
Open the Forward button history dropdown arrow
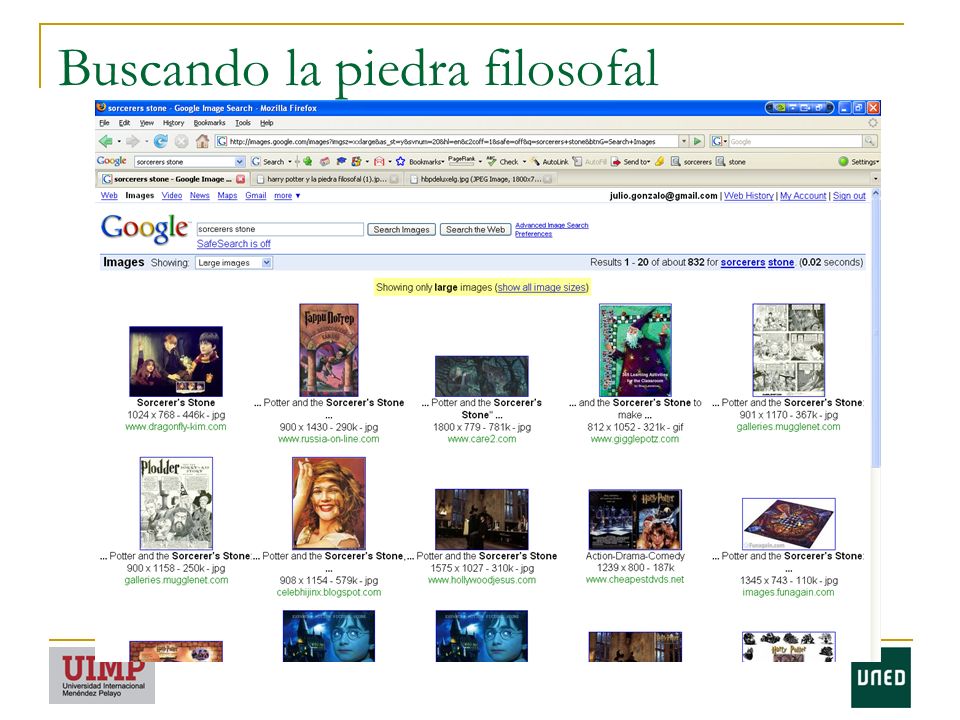[x=146, y=141]
